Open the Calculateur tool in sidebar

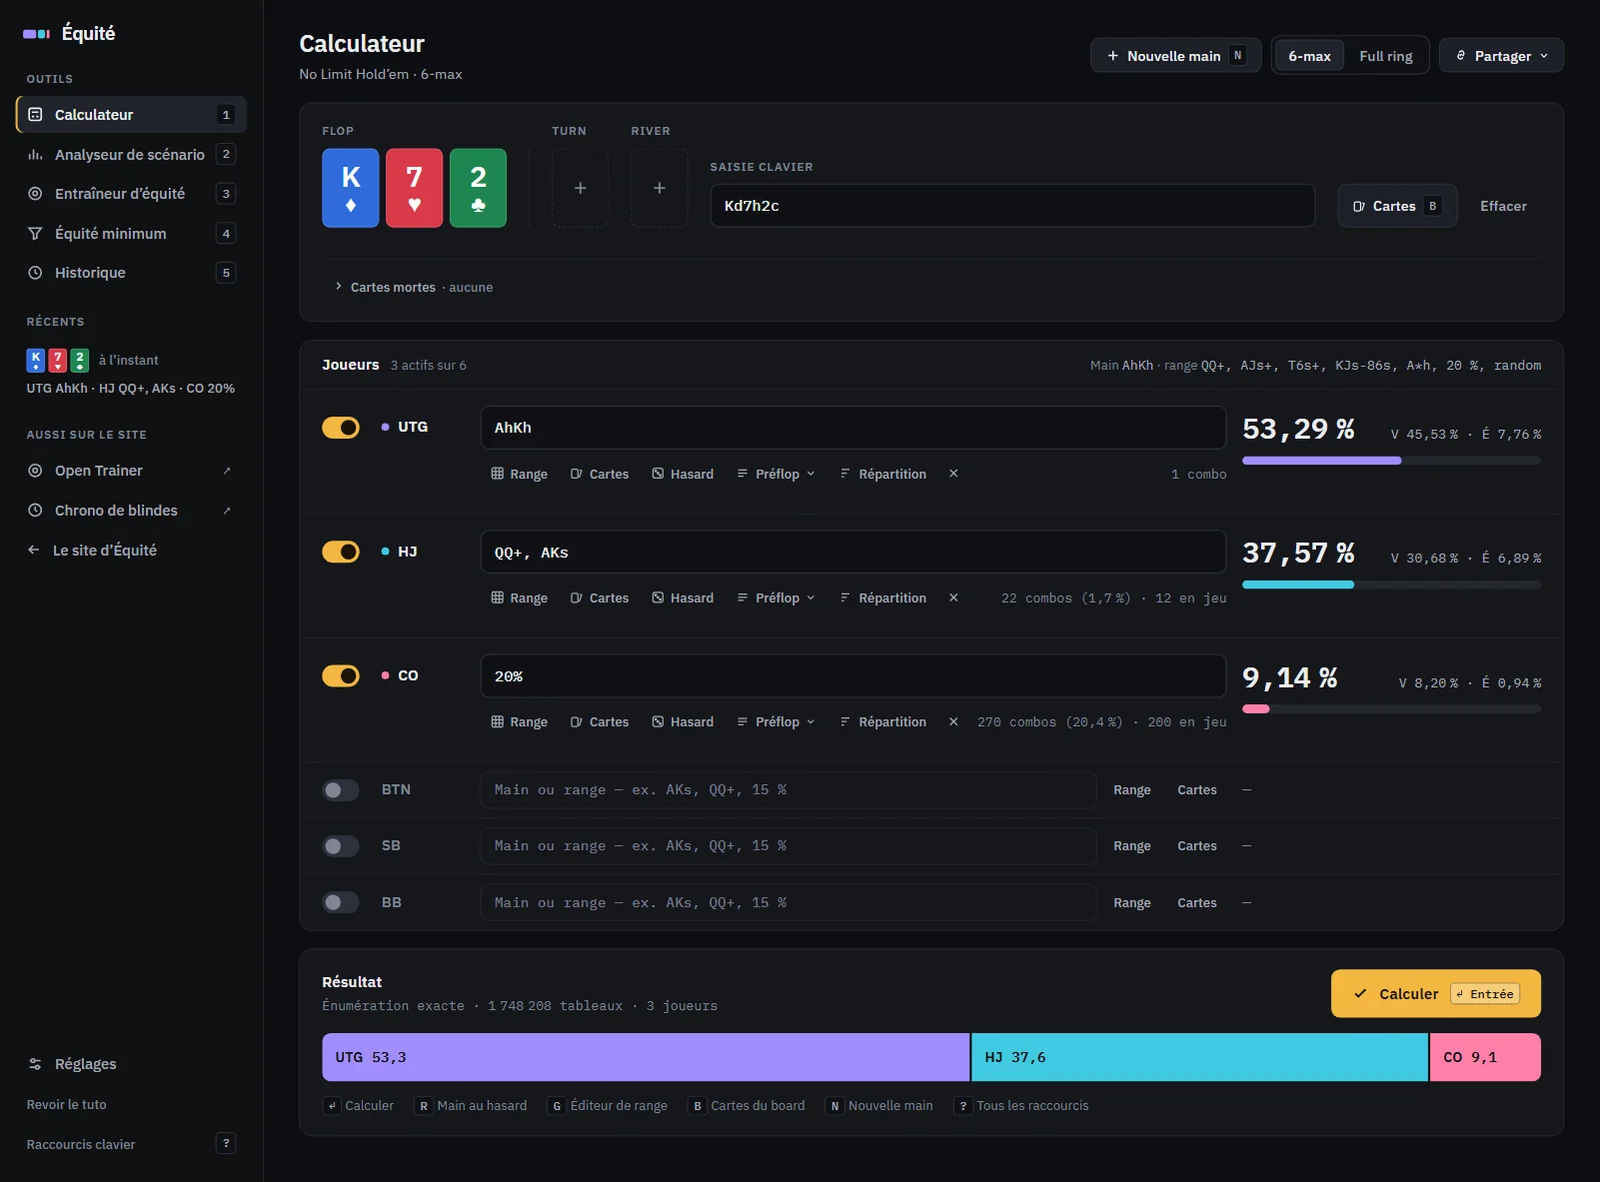coord(131,114)
